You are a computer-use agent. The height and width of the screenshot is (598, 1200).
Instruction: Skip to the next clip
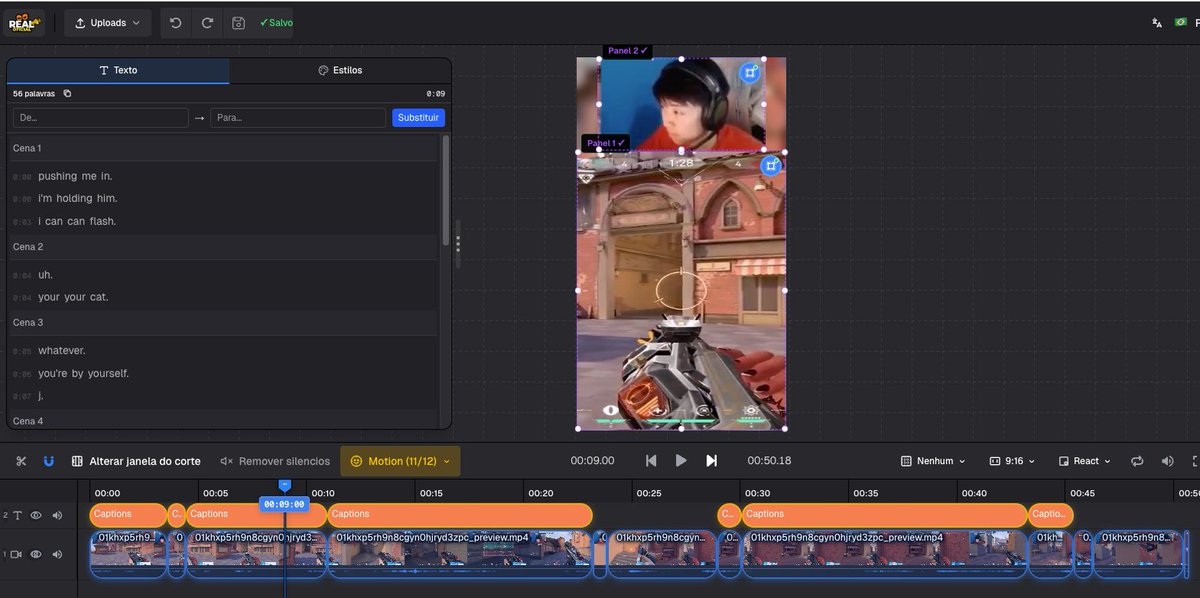click(712, 461)
